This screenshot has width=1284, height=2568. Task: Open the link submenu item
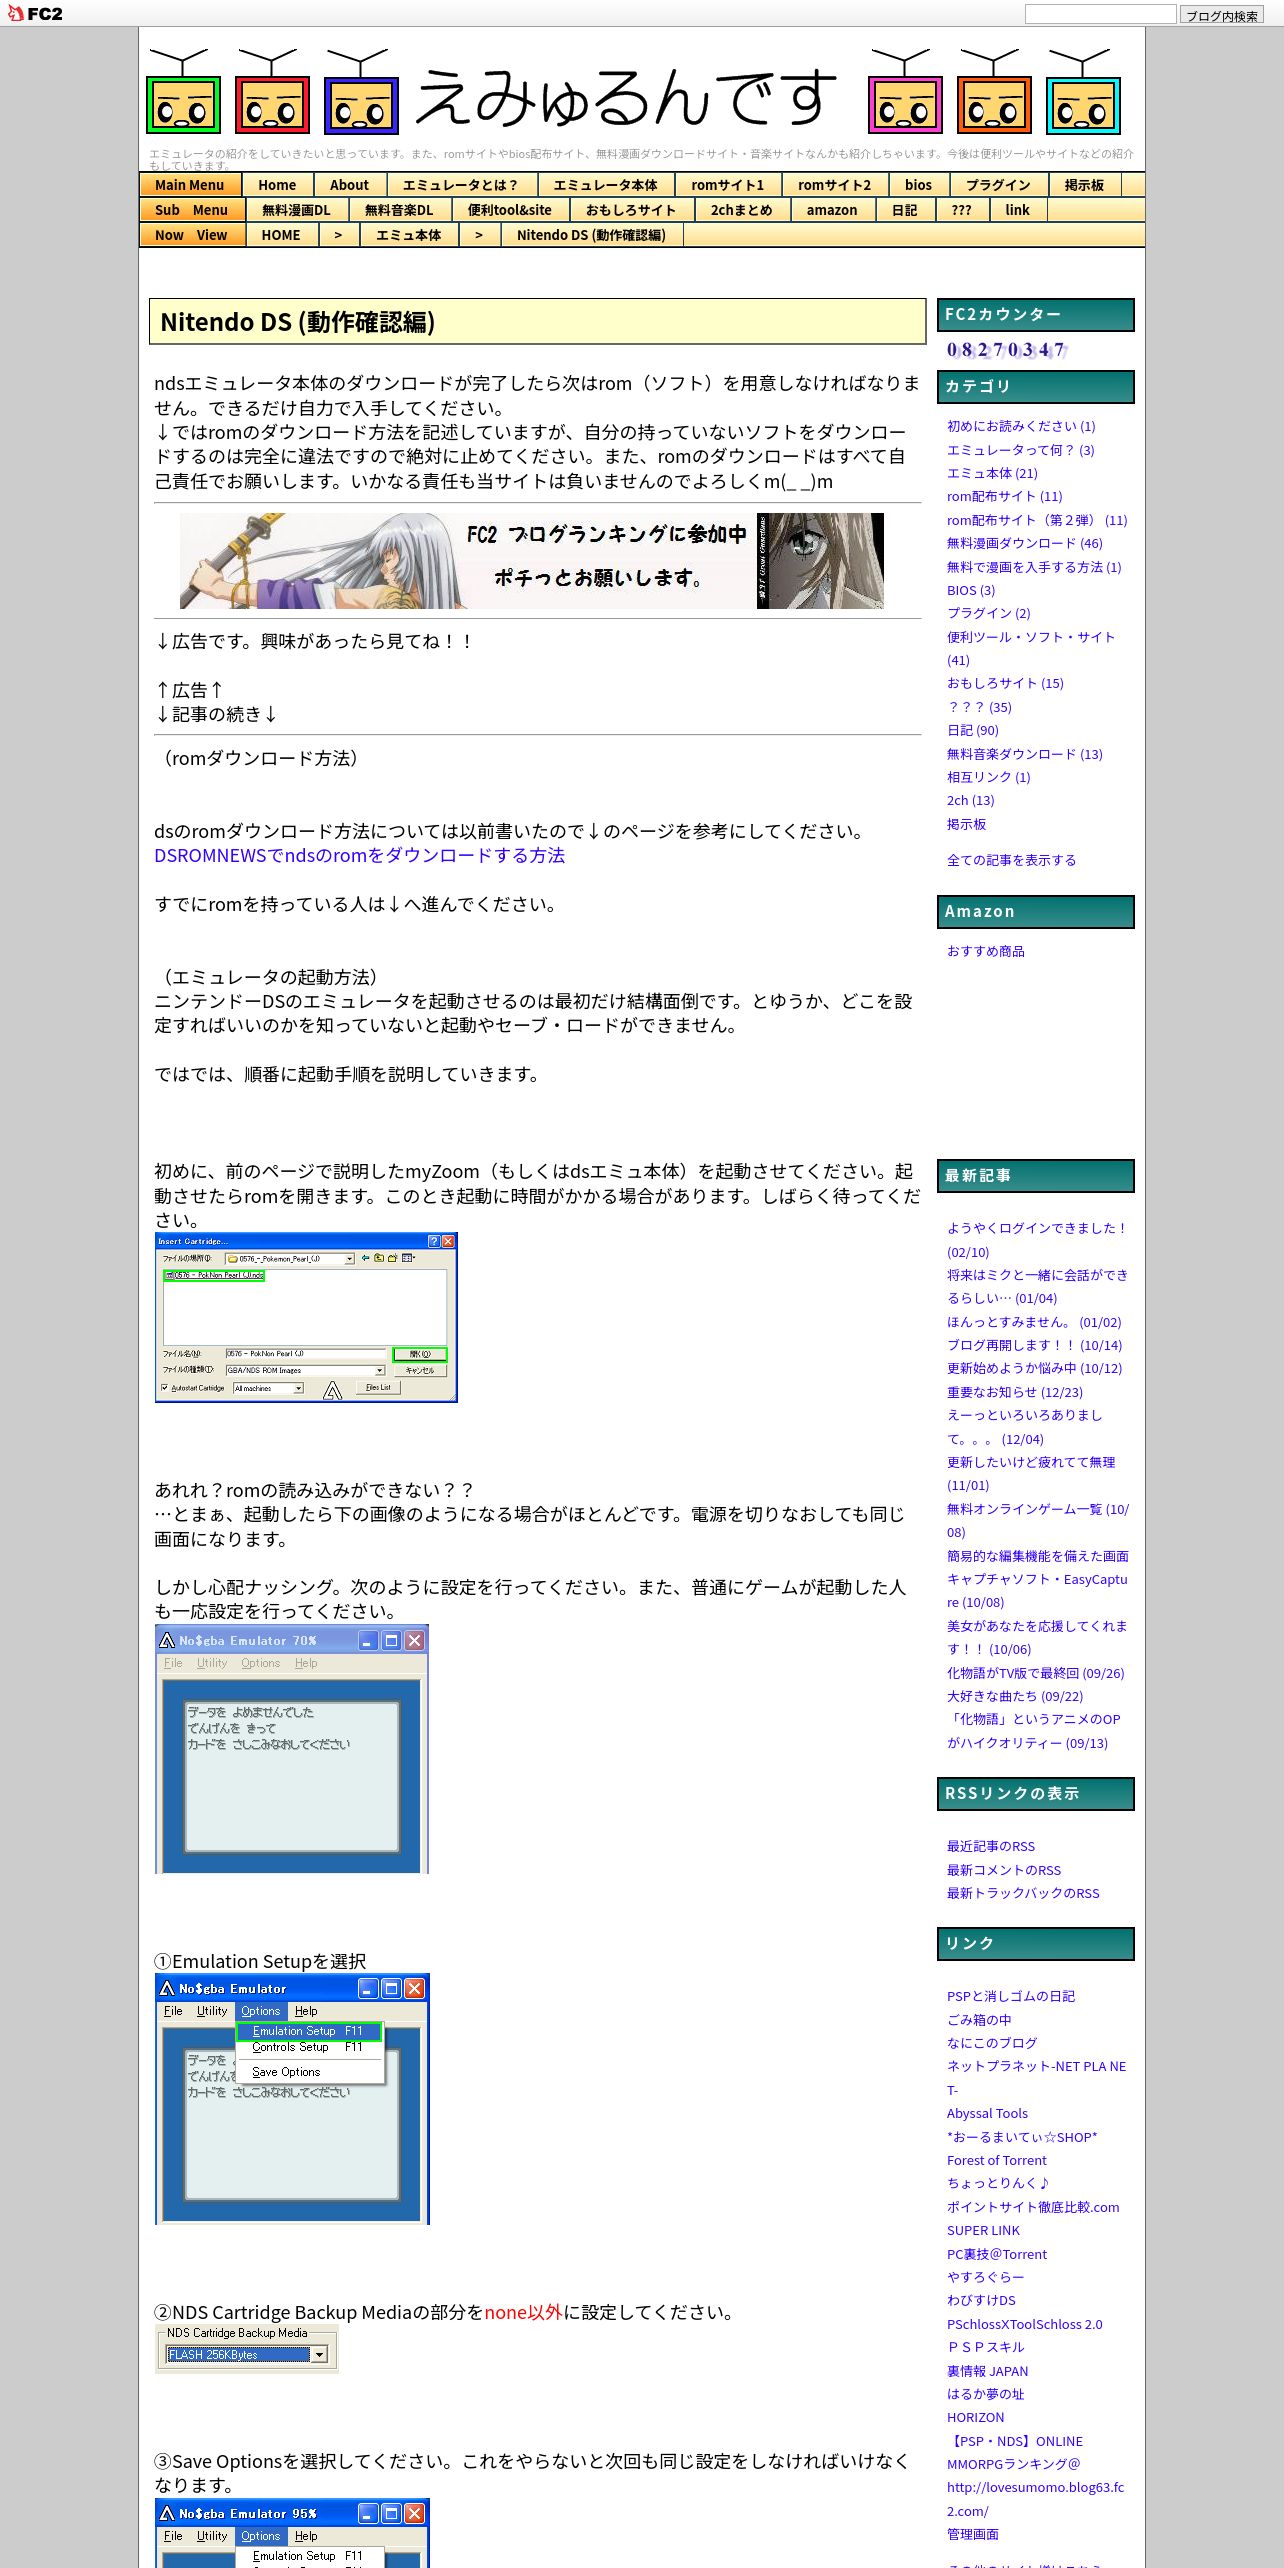[x=1017, y=210]
